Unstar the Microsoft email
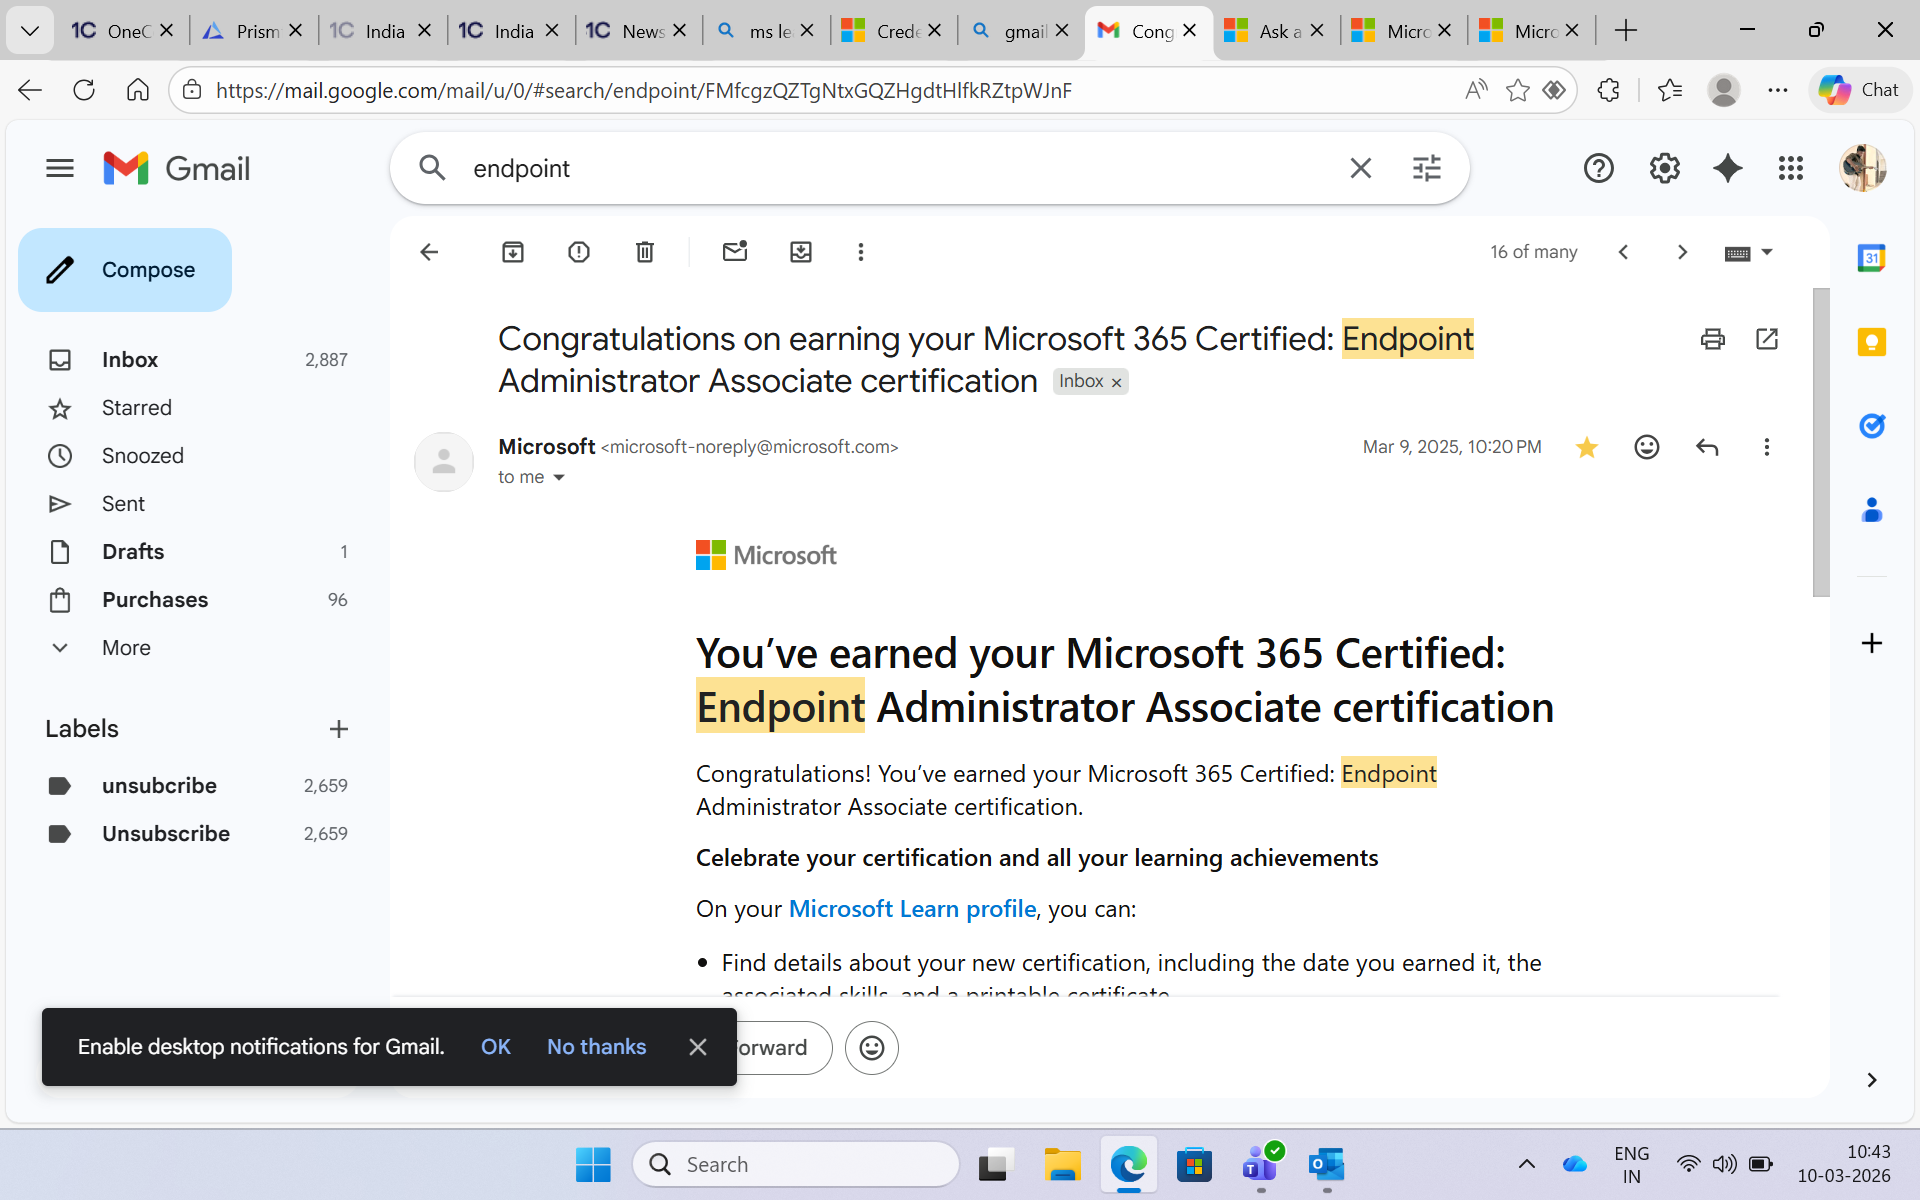Screen dimensions: 1920x1200 point(1587,447)
